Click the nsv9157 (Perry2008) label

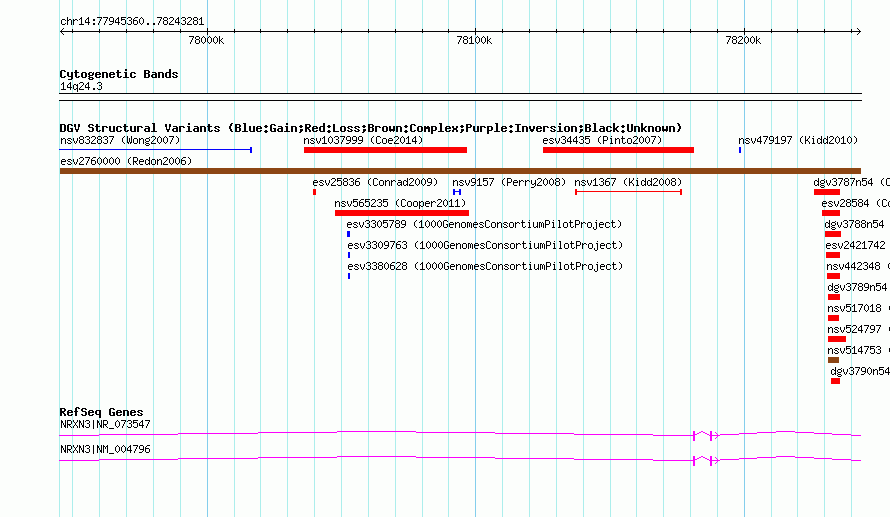tap(509, 182)
